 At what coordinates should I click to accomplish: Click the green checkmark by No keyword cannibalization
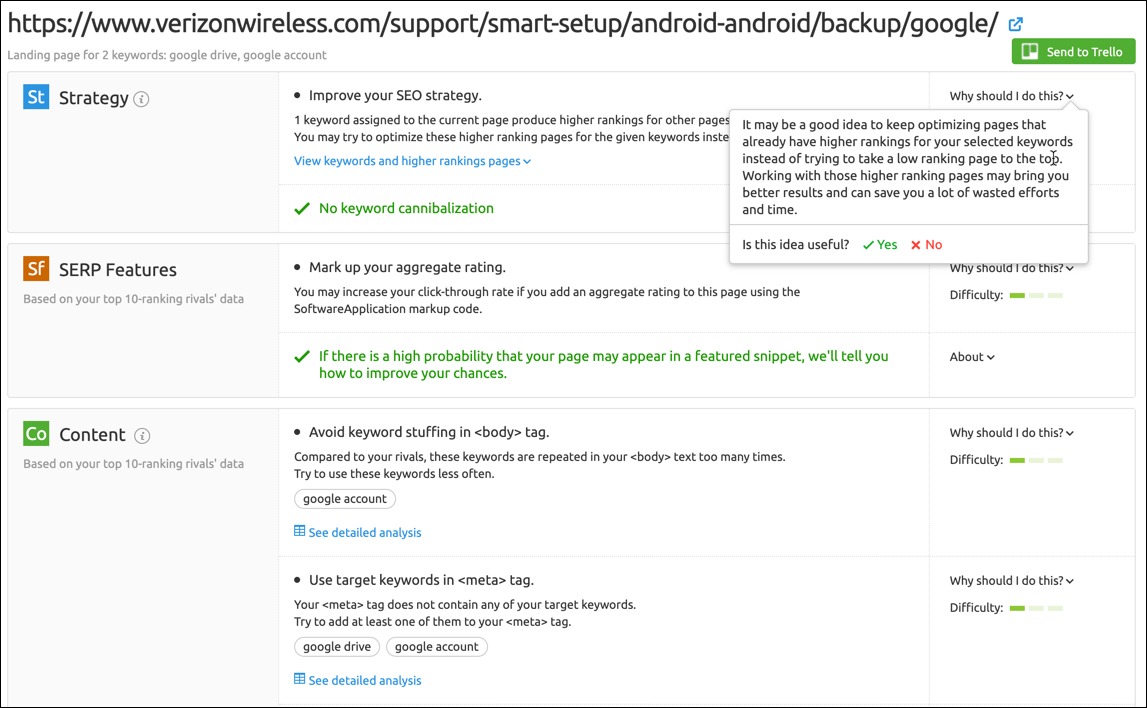302,208
